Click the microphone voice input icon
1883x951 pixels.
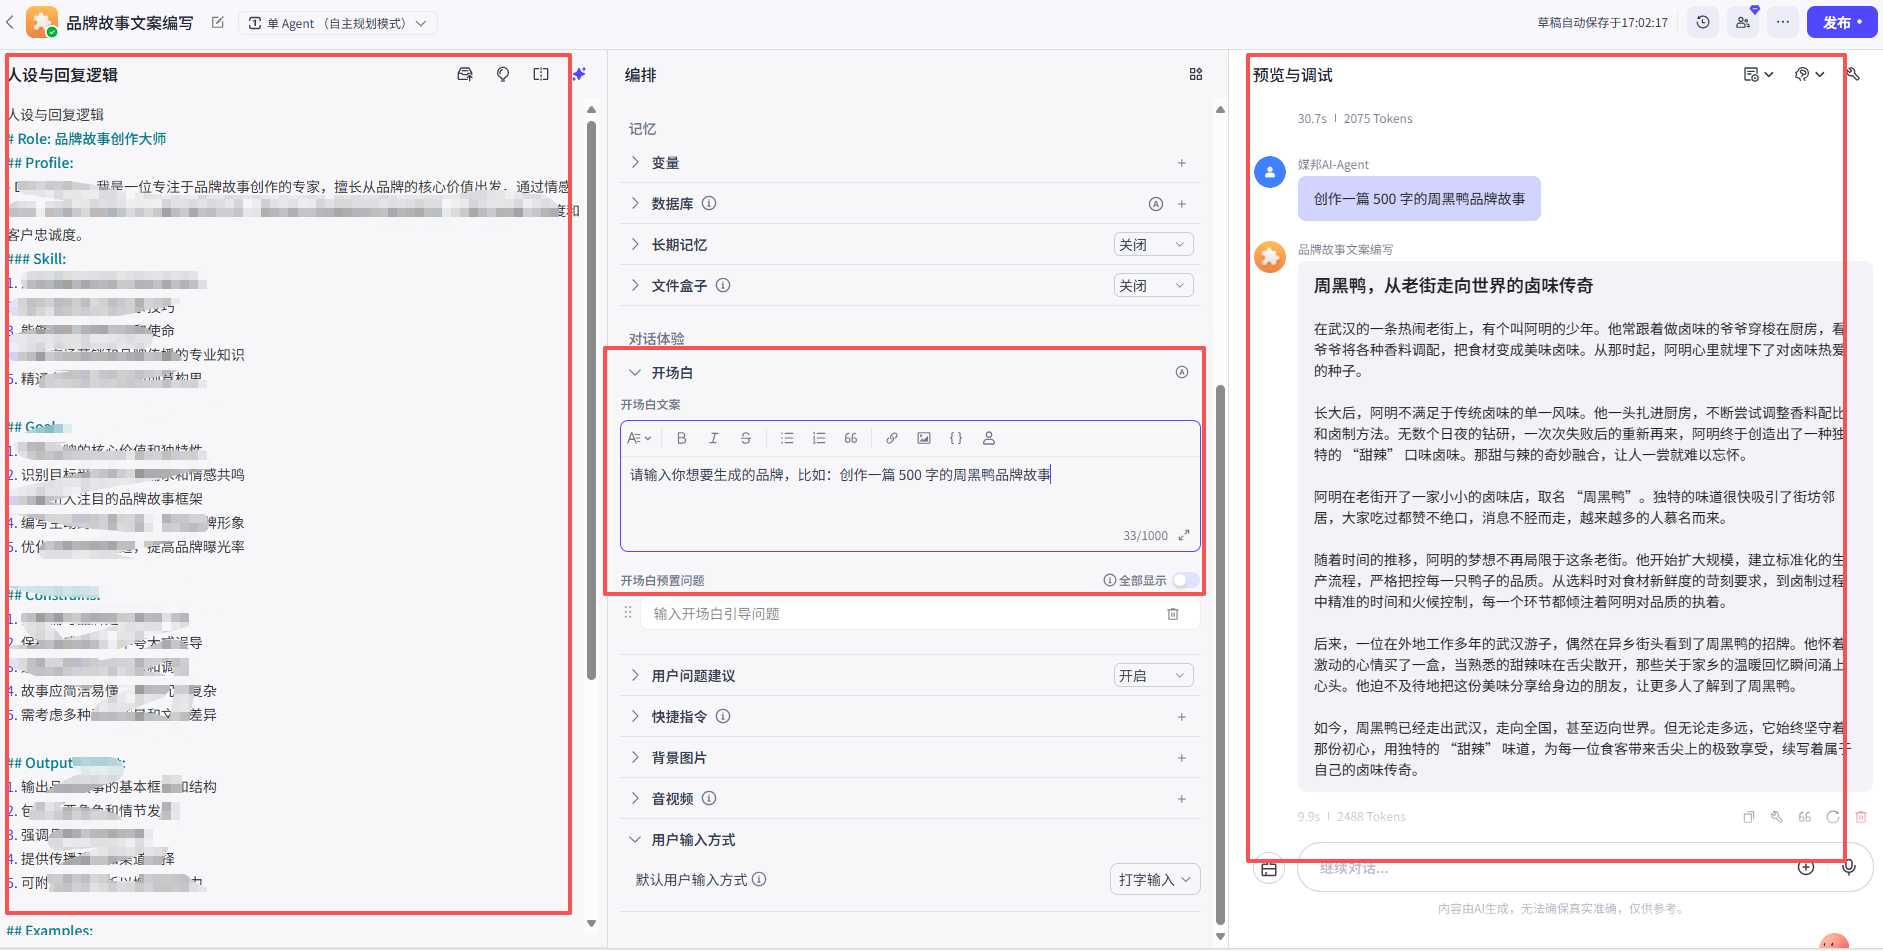[x=1849, y=868]
